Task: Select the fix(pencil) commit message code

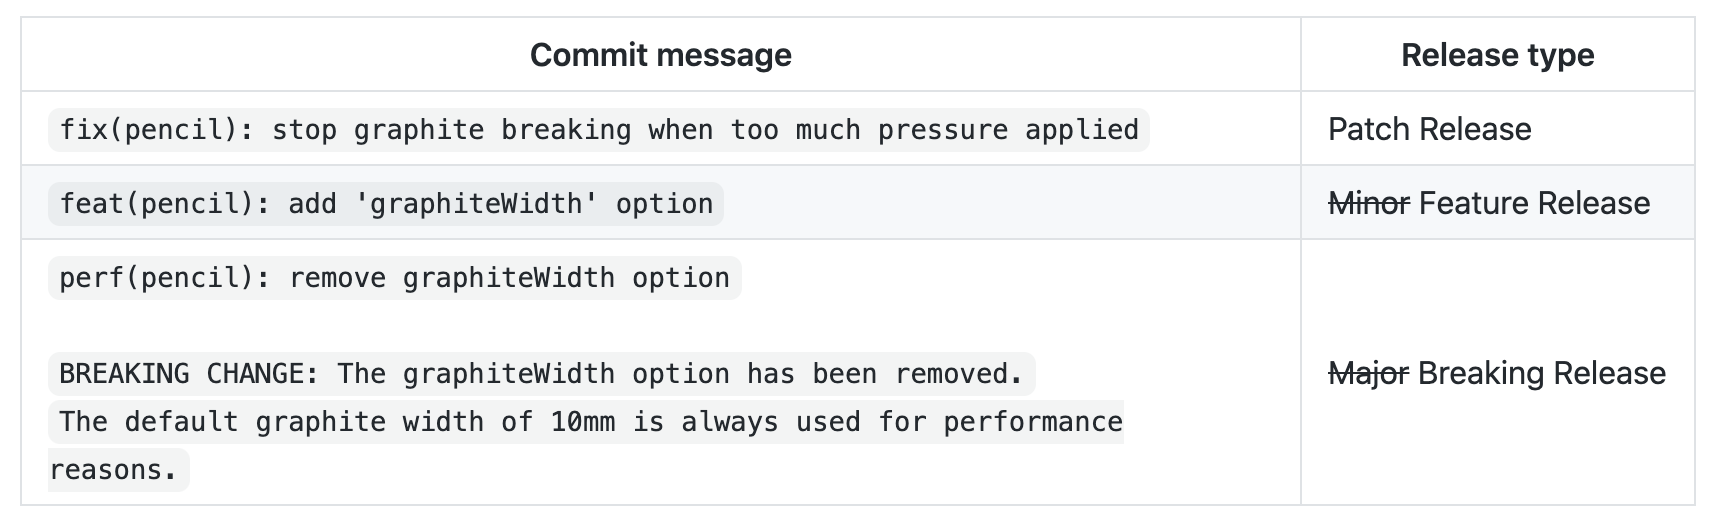Action: tap(599, 130)
